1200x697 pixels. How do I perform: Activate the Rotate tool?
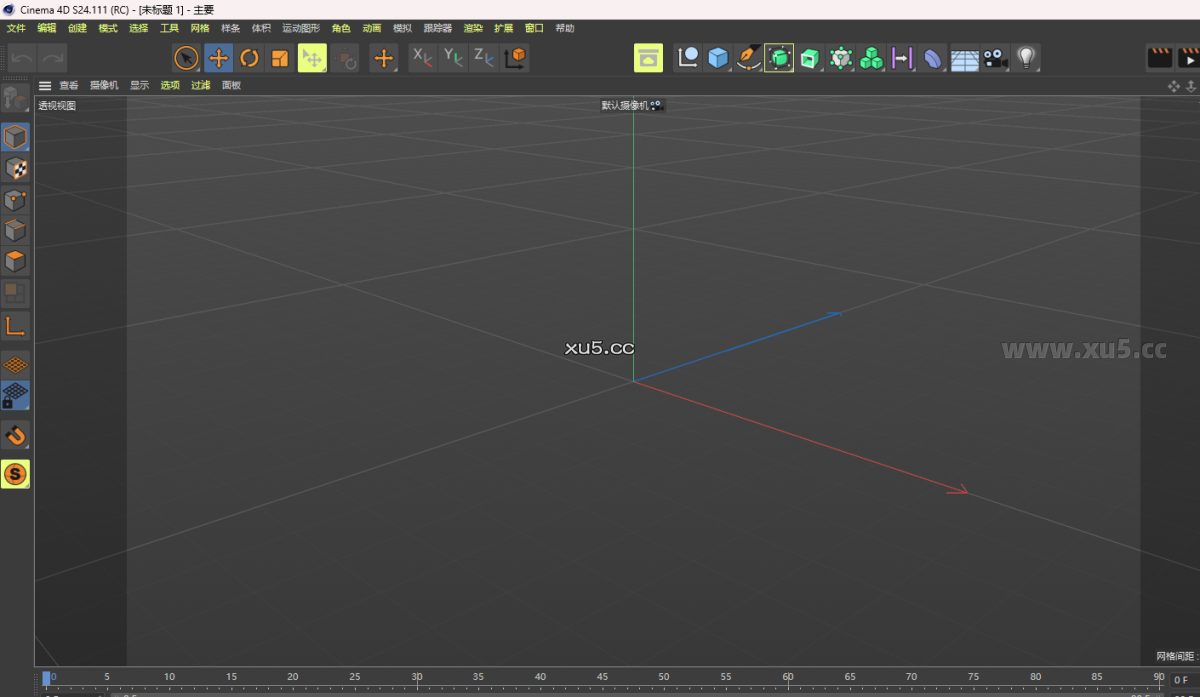click(x=249, y=58)
